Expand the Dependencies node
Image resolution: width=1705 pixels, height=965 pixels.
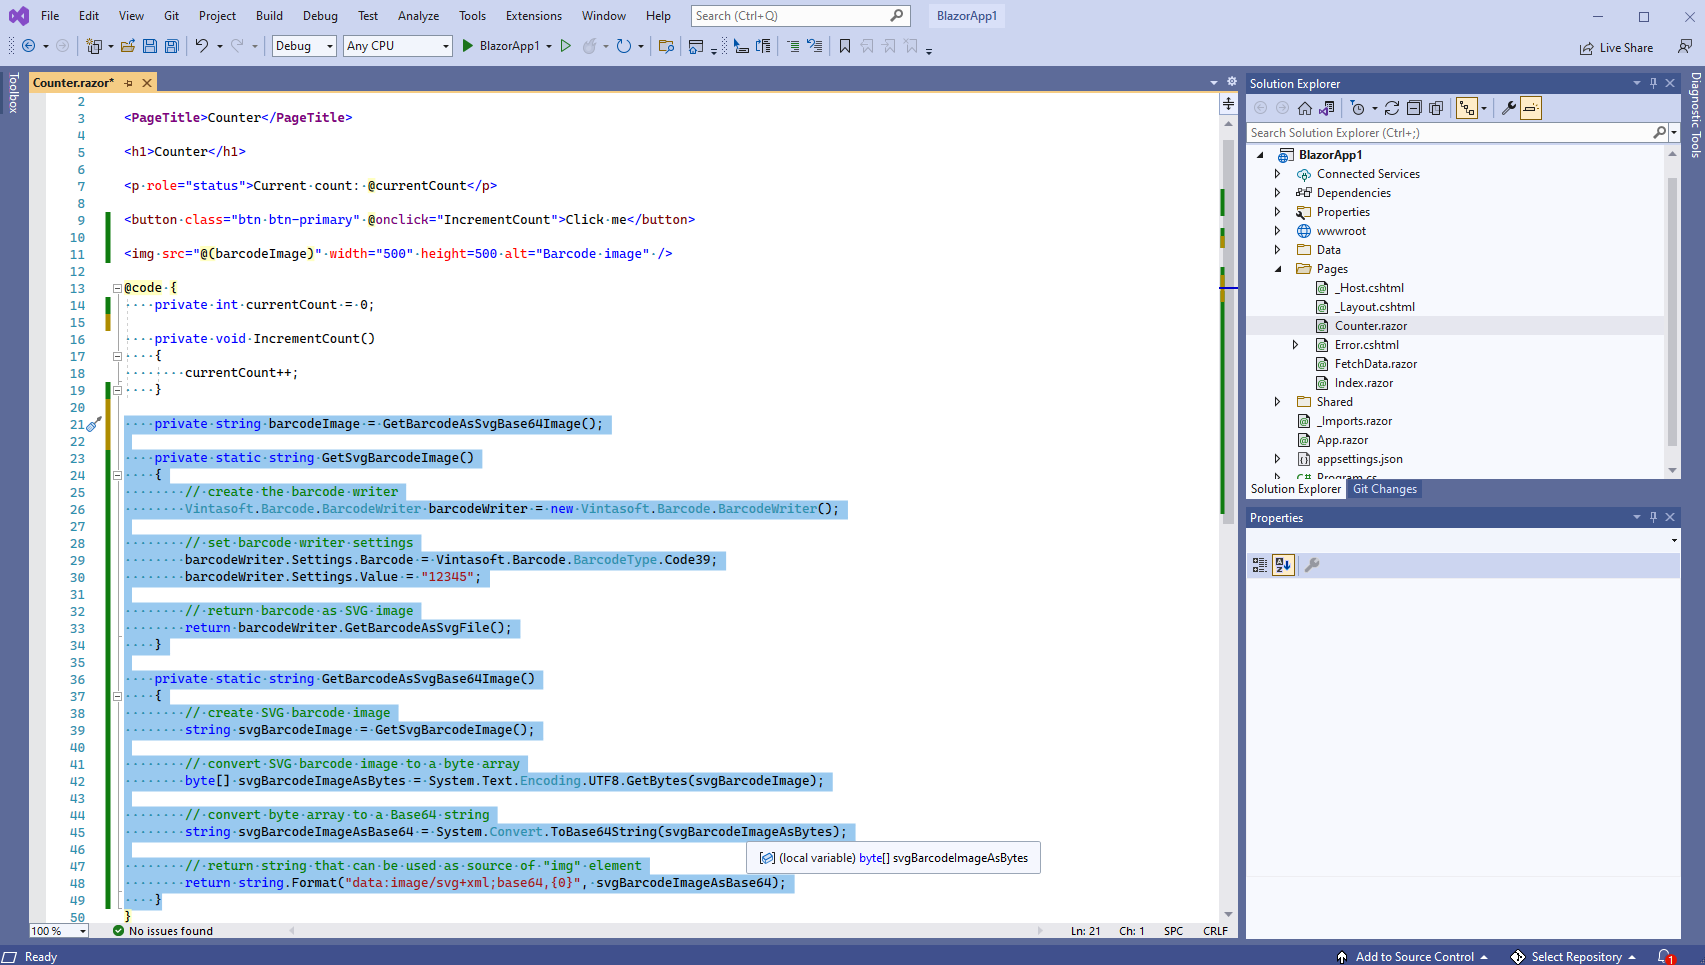pos(1277,193)
